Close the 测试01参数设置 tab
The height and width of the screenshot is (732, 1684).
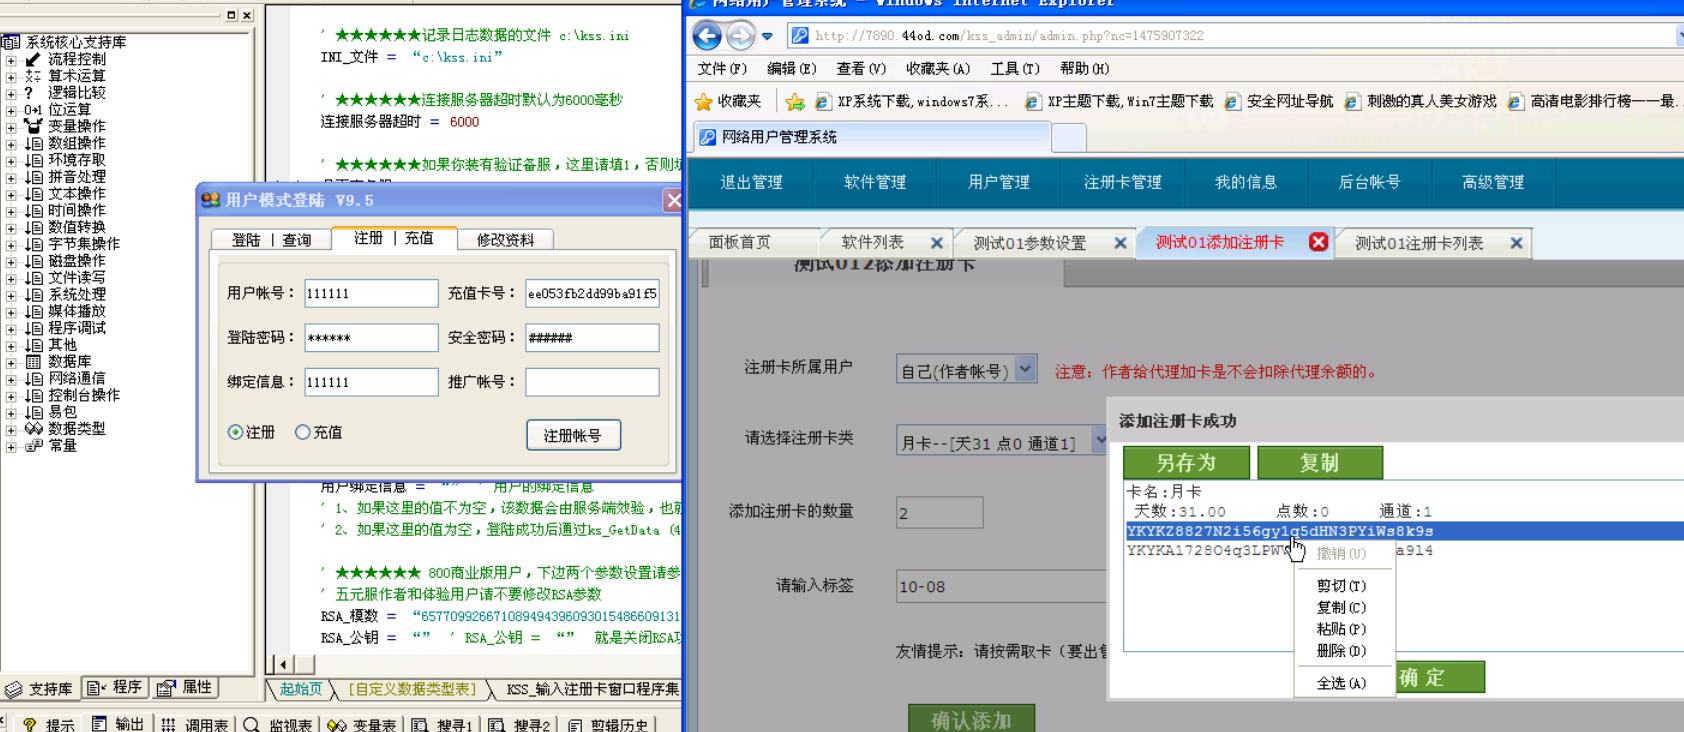[x=1120, y=243]
